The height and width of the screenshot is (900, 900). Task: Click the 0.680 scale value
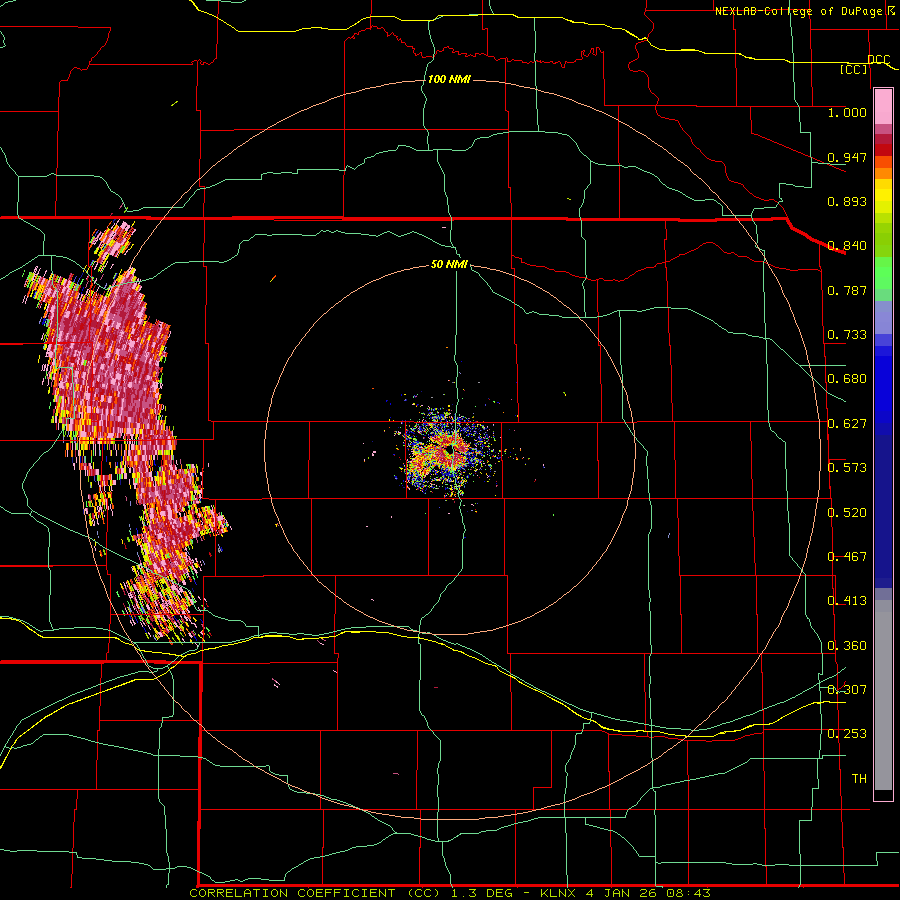pos(847,379)
